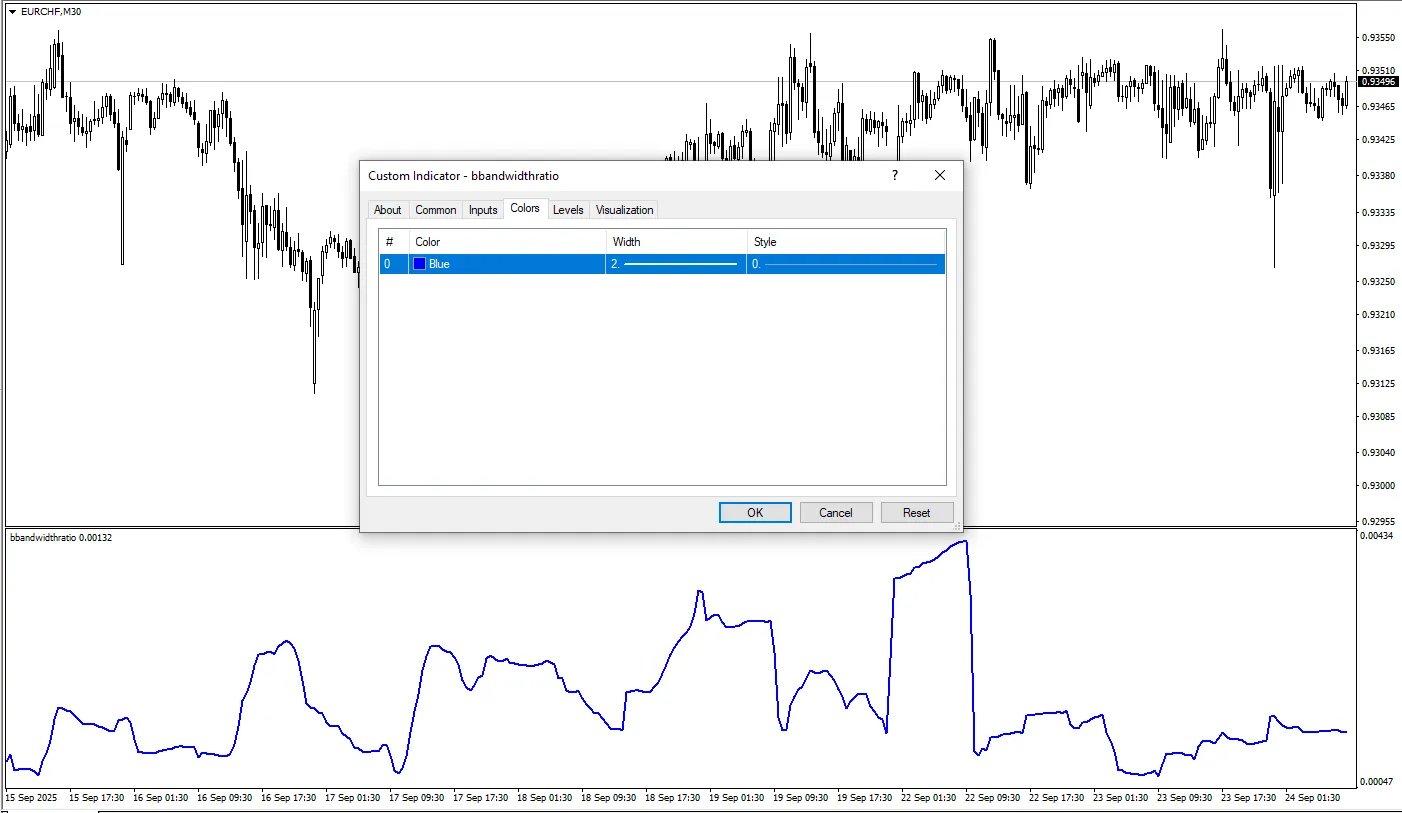Screen dimensions: 1402x813
Task: Click Reset to restore defaults
Action: [x=916, y=512]
